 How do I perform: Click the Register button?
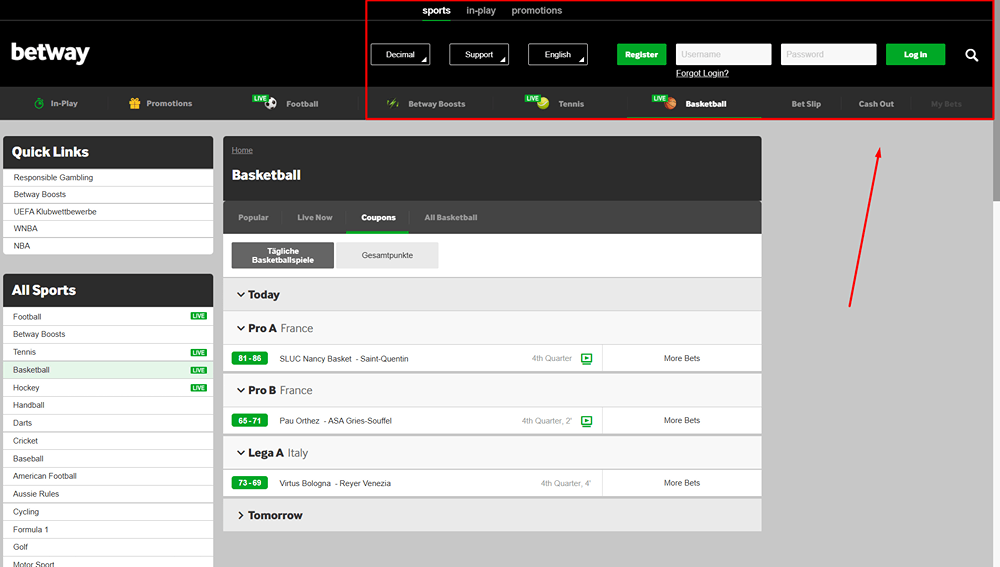642,54
